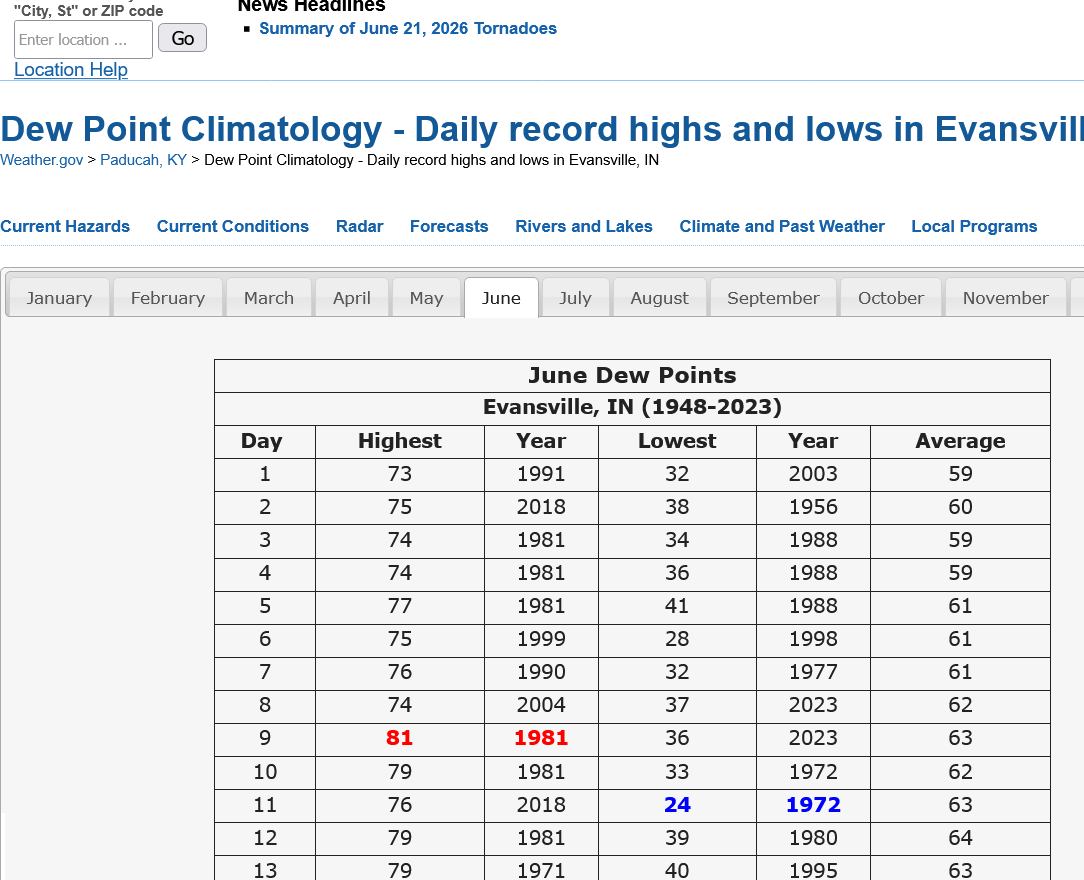The height and width of the screenshot is (880, 1084).
Task: Open the Local Programs menu
Action: [974, 226]
